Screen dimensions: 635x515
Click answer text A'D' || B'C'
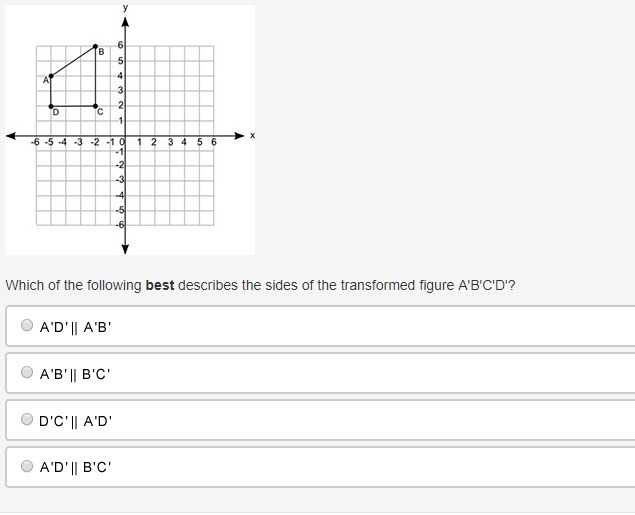pyautogui.click(x=75, y=467)
